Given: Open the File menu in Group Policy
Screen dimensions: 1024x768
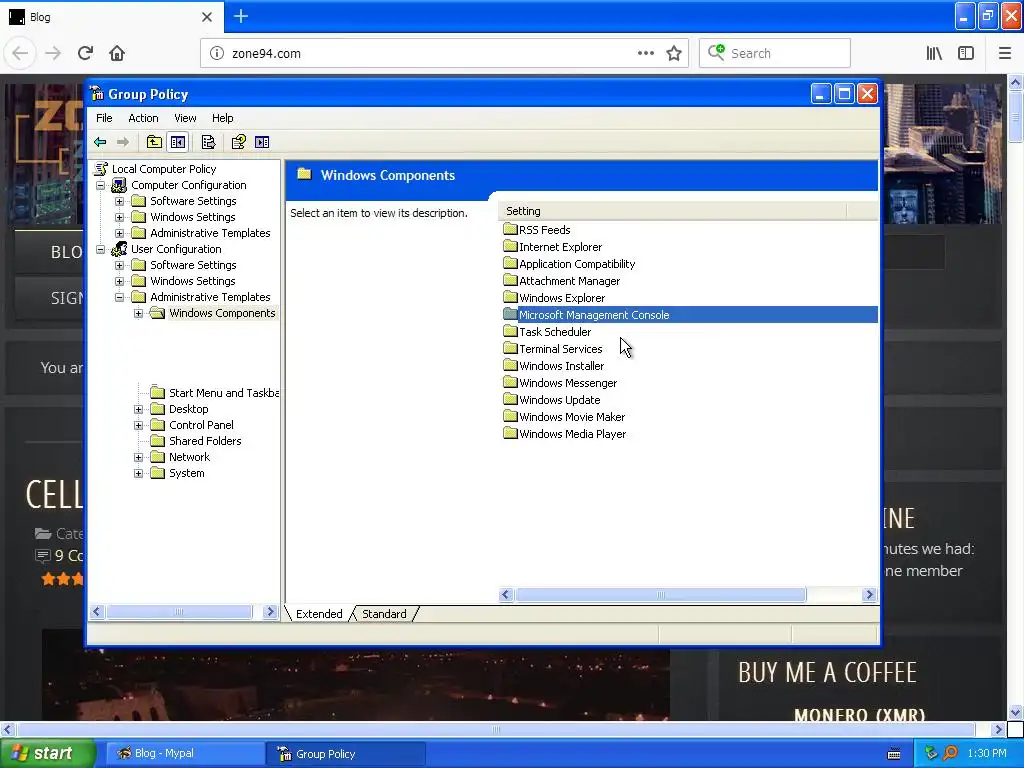Looking at the screenshot, I should point(104,118).
